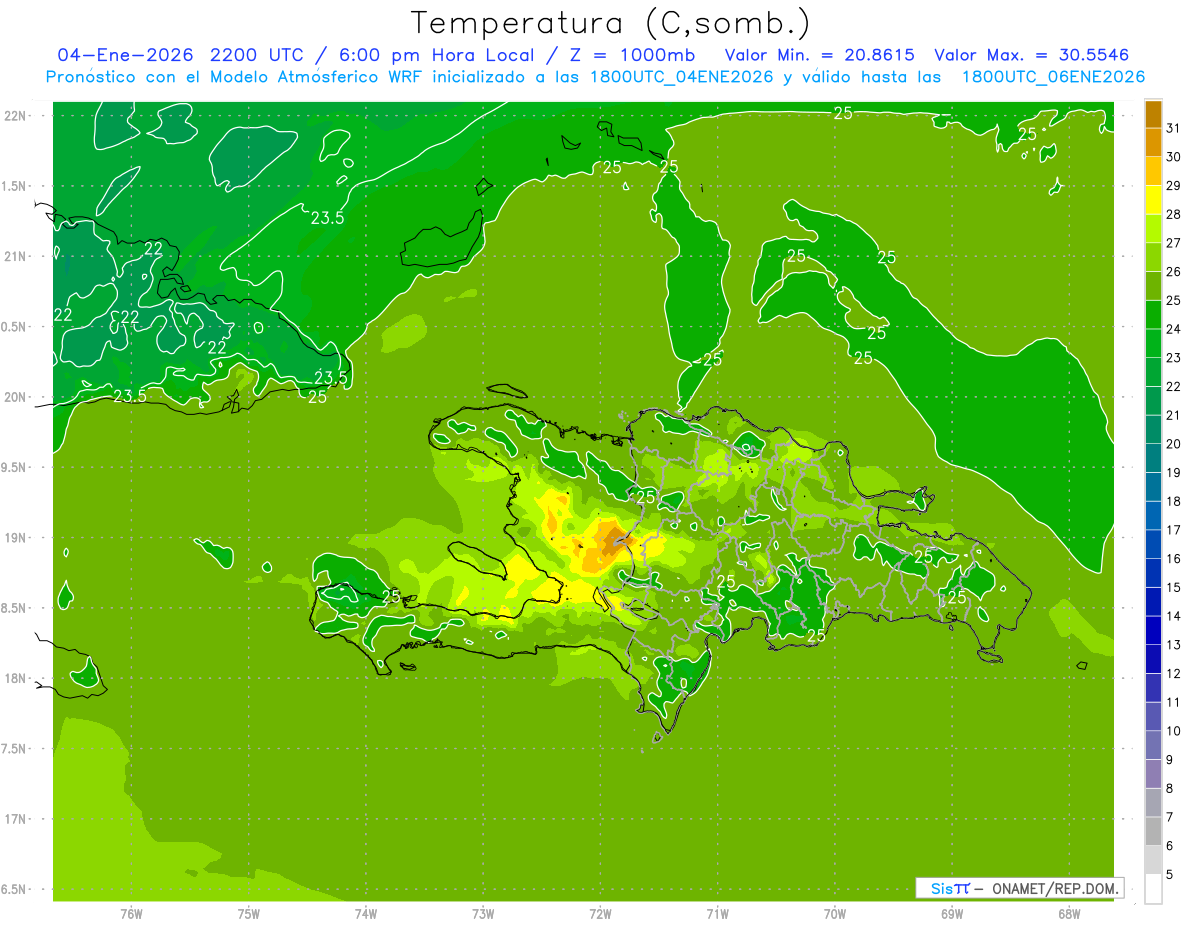Screen dimensions: 1200x927
Task: Click the color bar label 15
Action: click(1174, 587)
